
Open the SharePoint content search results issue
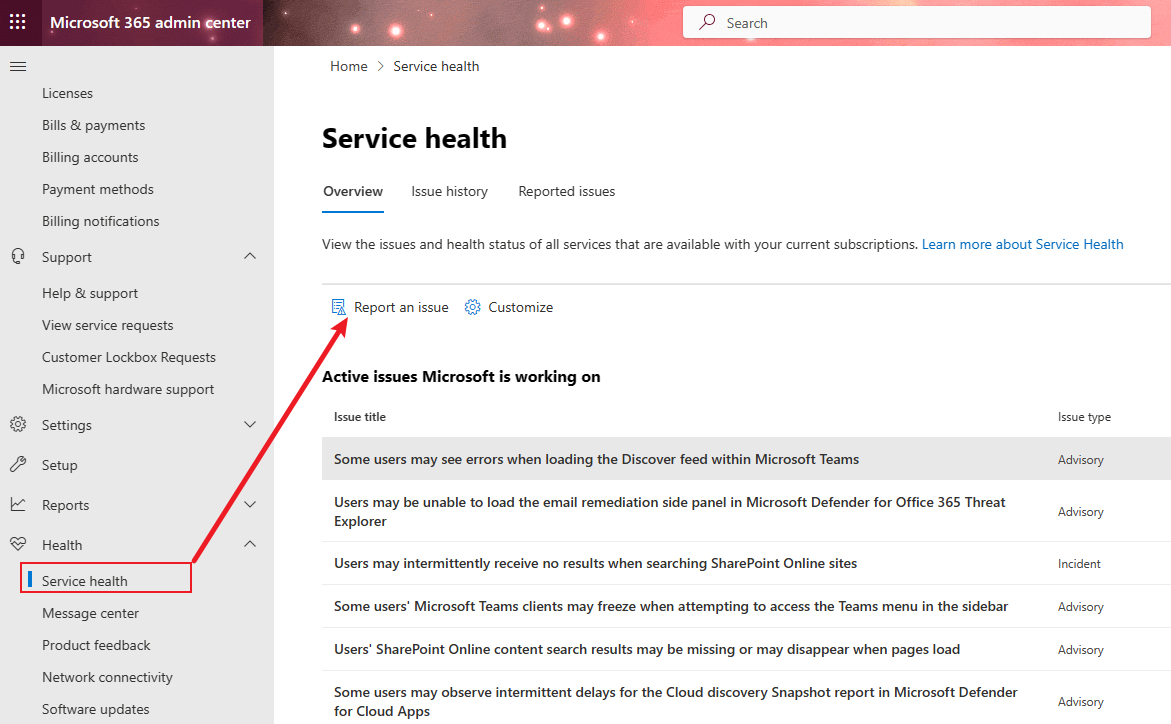click(647, 649)
